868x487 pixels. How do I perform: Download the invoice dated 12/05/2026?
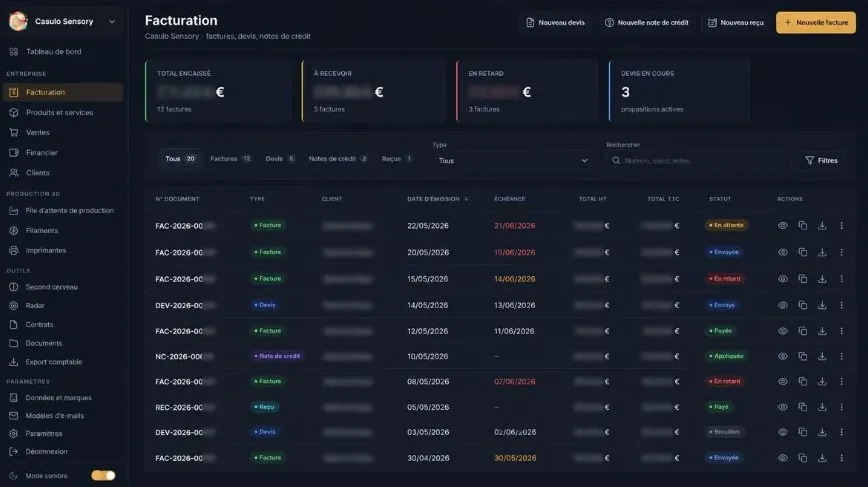tap(822, 331)
